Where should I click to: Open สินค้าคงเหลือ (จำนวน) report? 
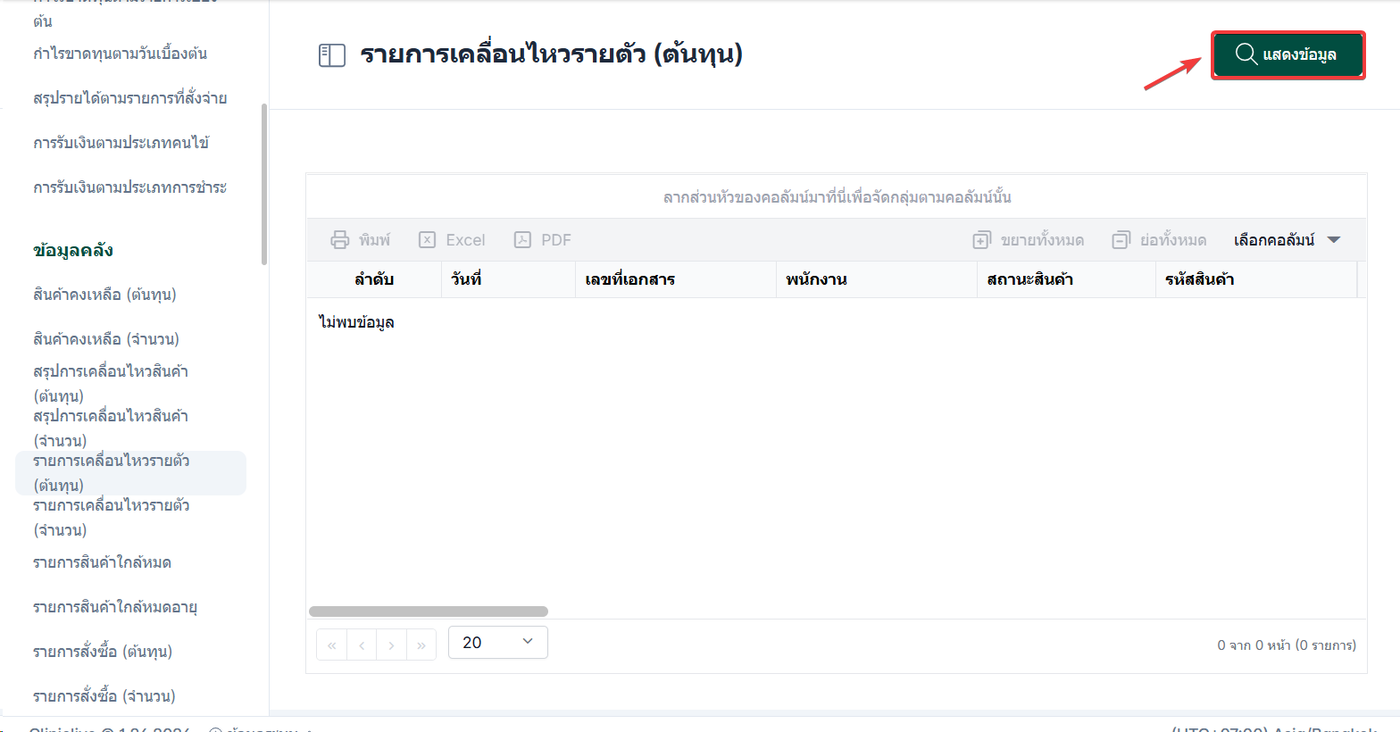coord(106,339)
